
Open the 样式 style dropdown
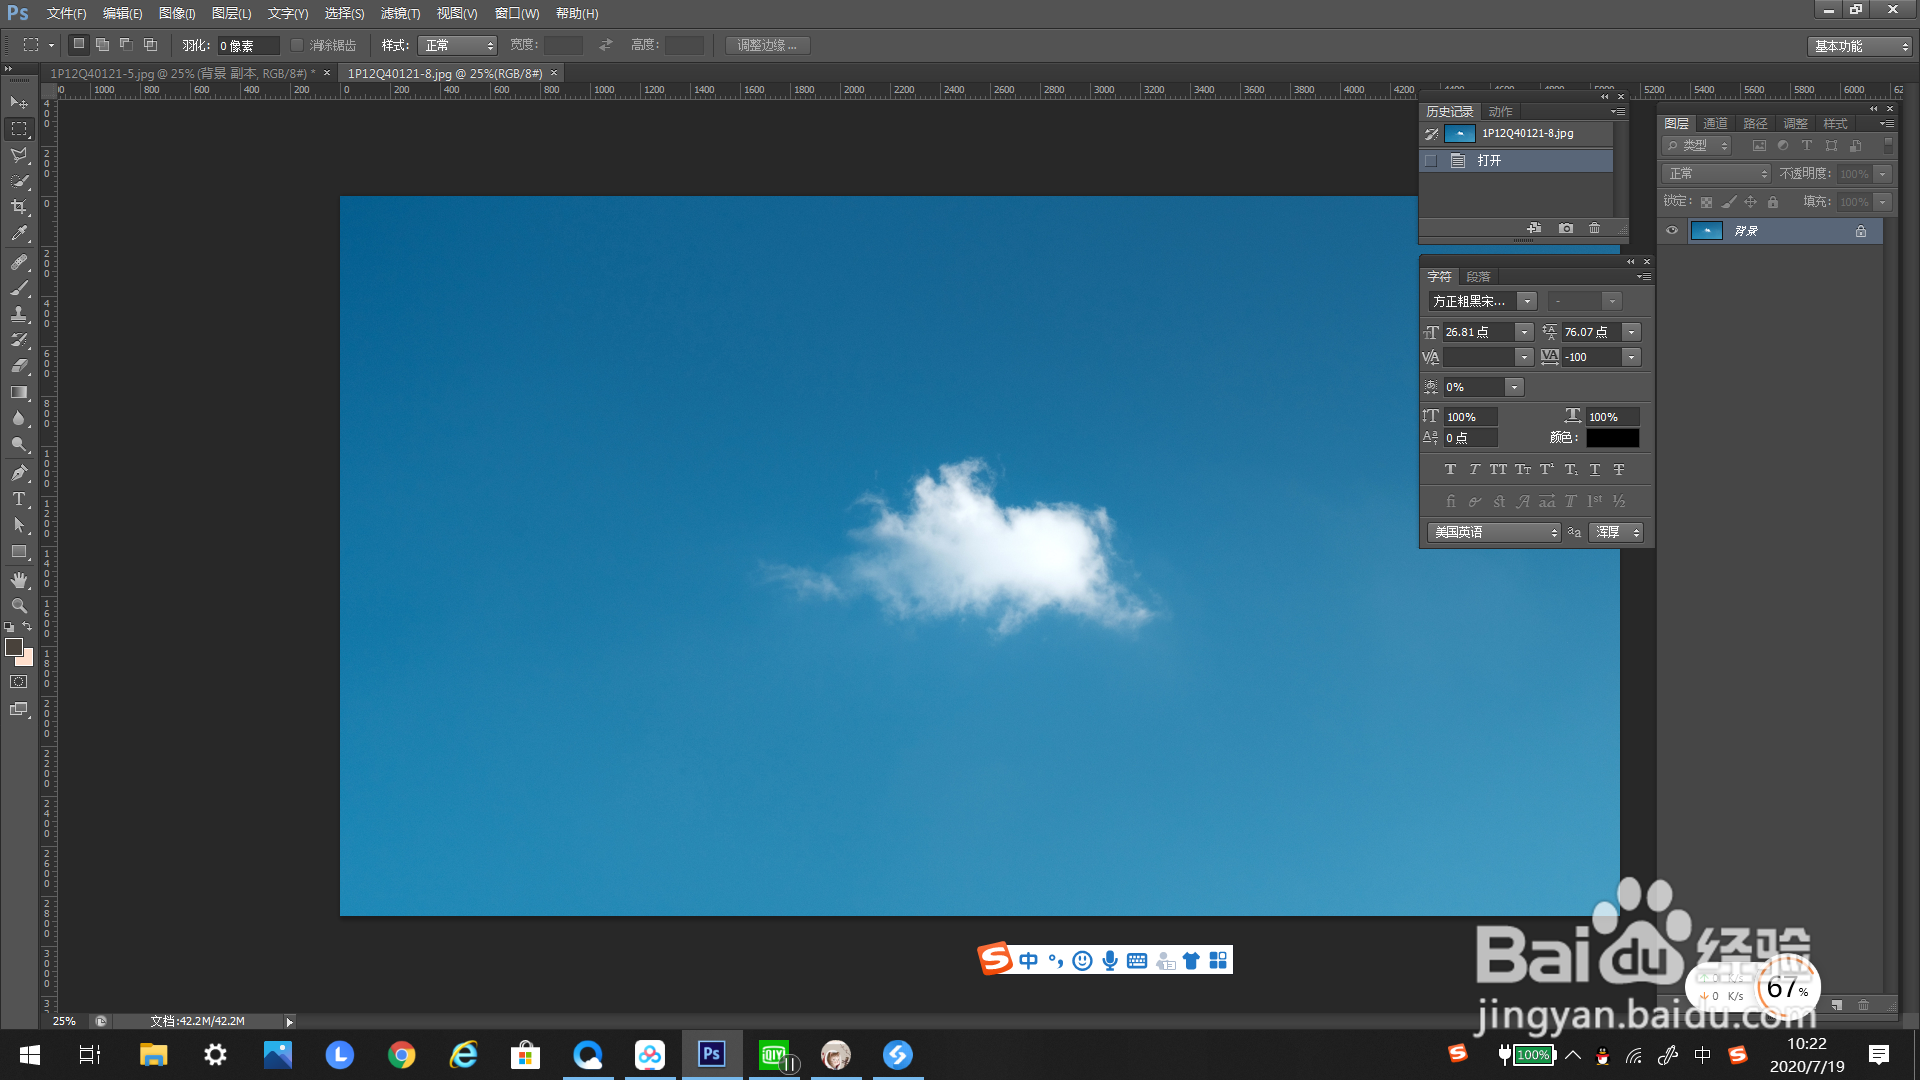458,45
